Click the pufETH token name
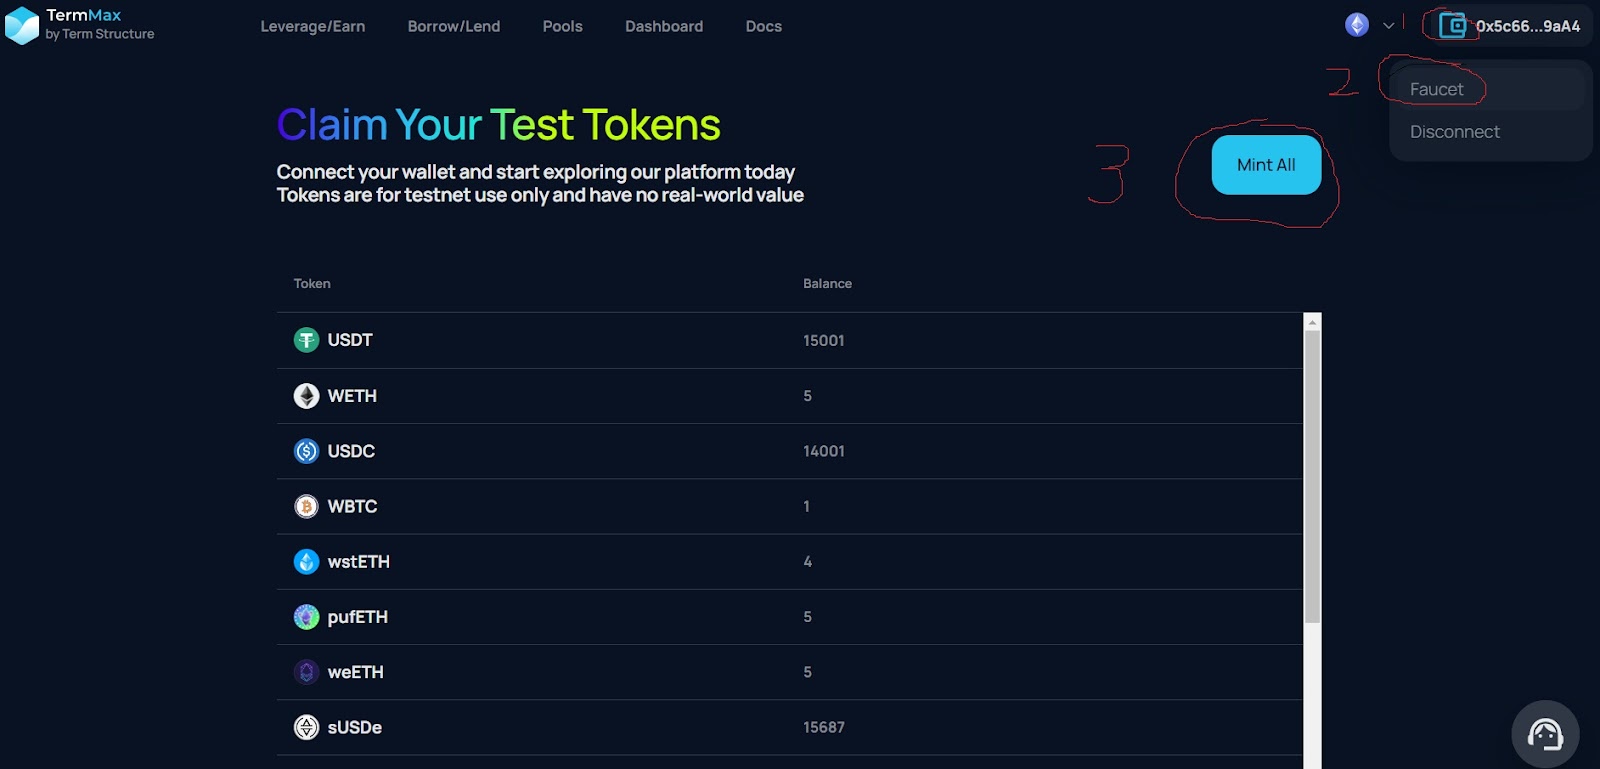Screen dimensions: 1600x769 (x=358, y=617)
